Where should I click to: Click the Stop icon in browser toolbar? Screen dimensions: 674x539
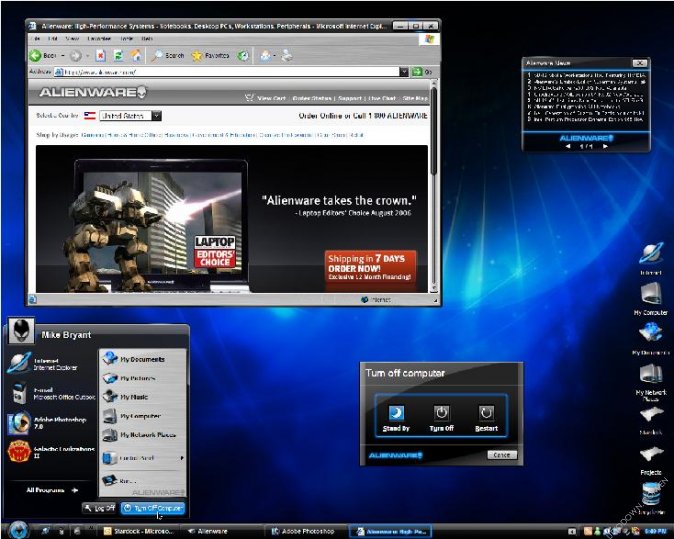click(x=101, y=56)
